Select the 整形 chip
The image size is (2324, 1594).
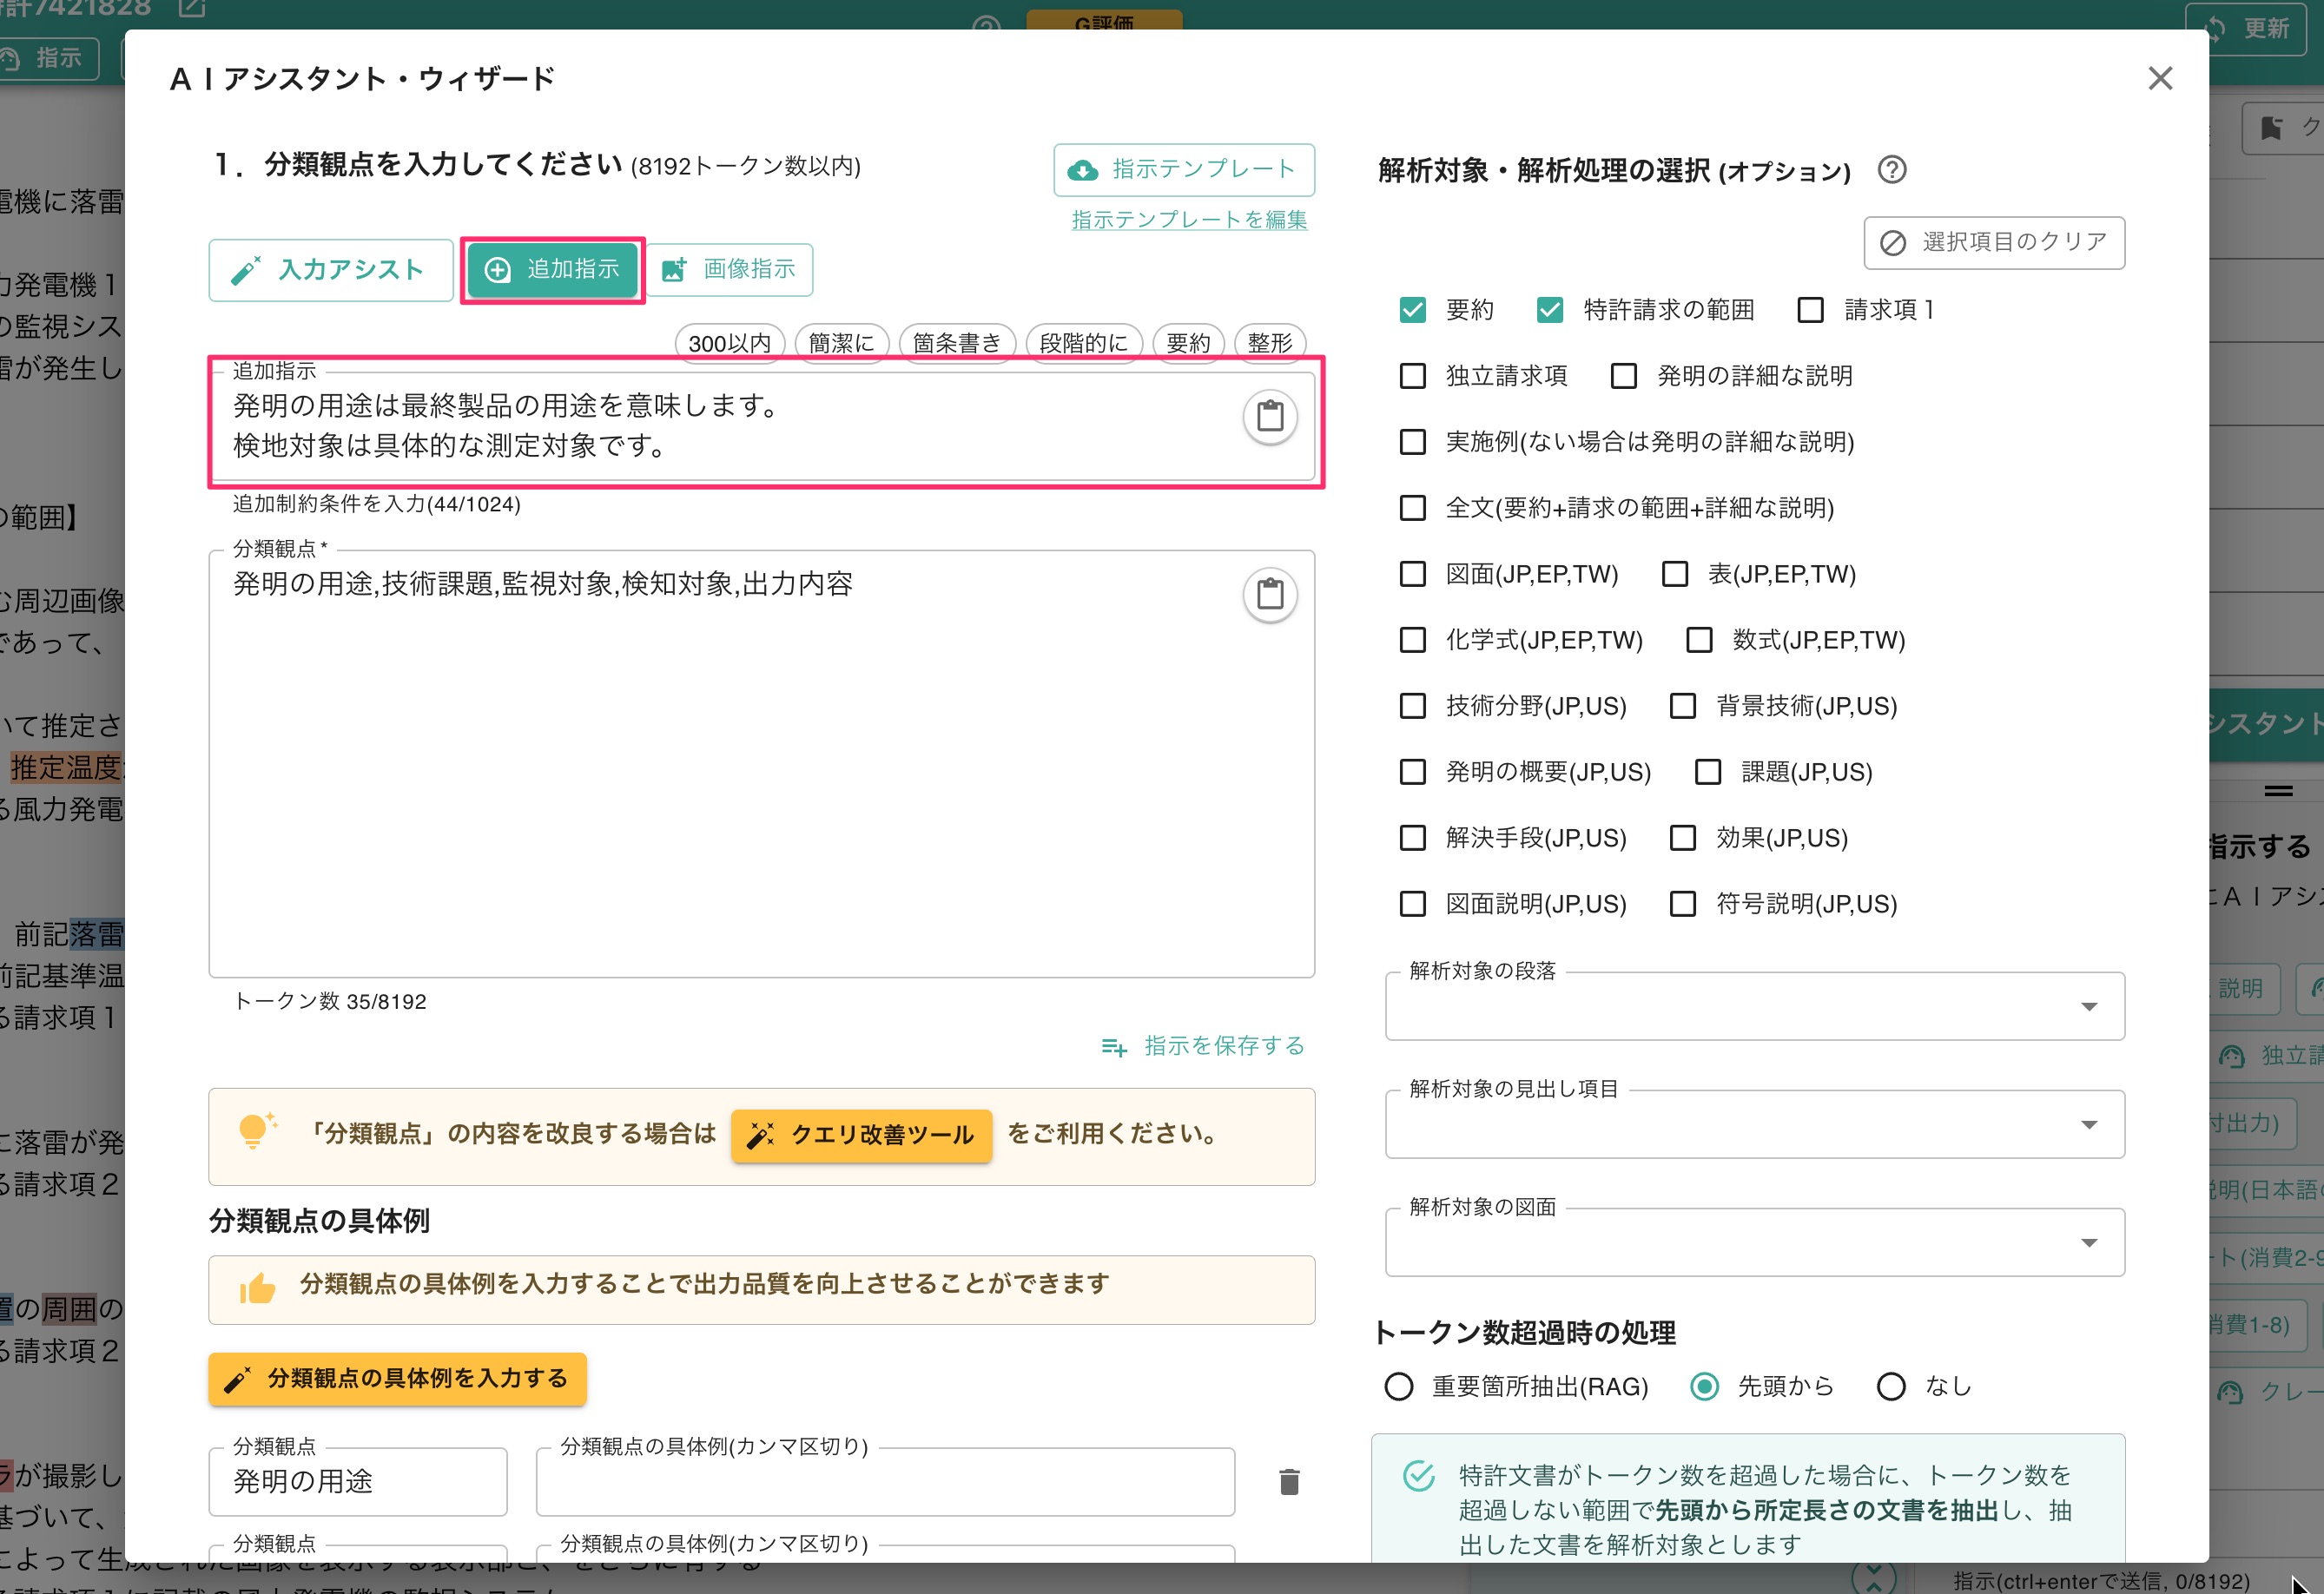pyautogui.click(x=1270, y=343)
